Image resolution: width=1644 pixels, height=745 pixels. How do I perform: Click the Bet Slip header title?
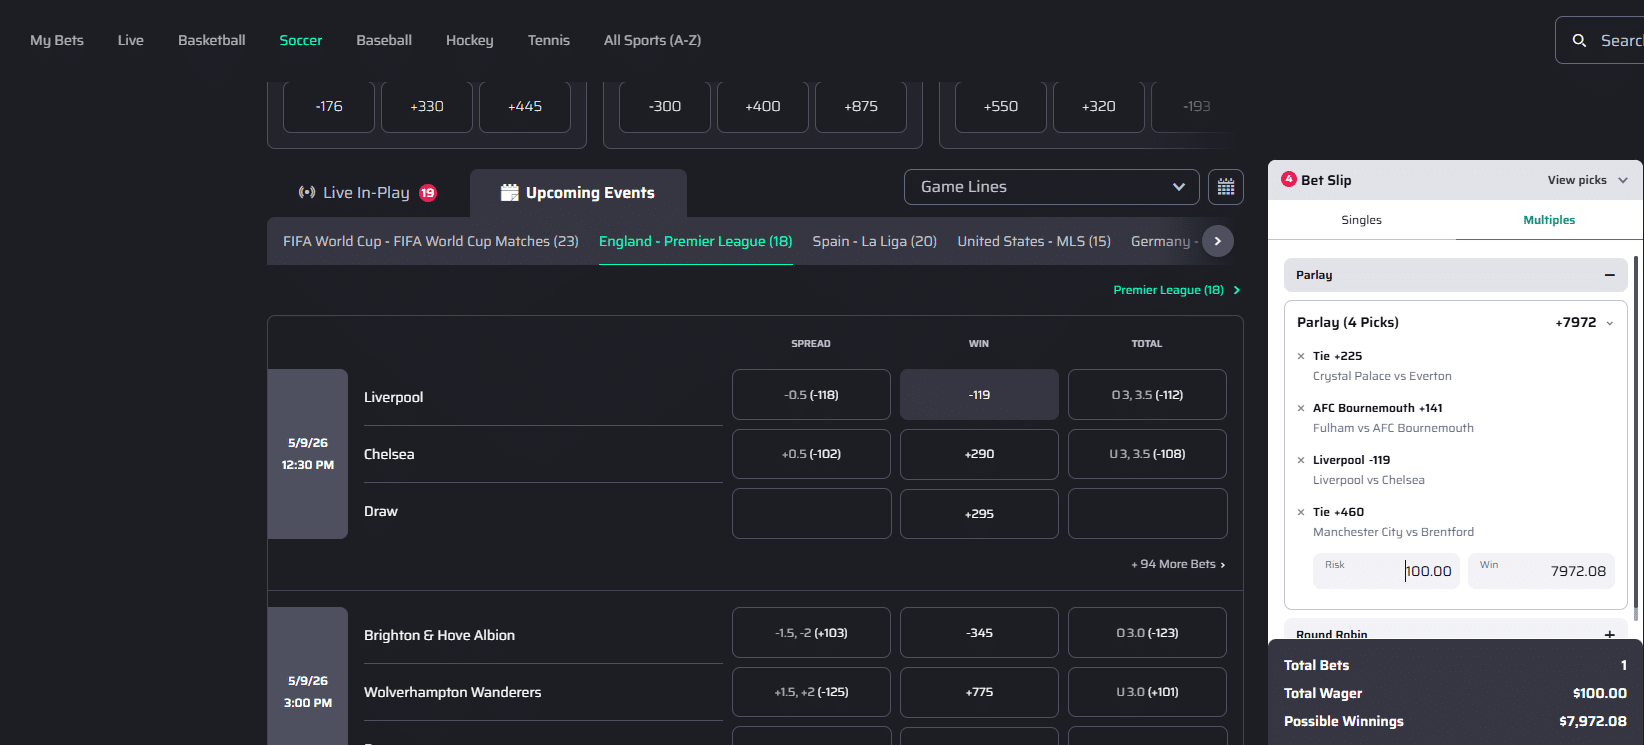click(1326, 180)
